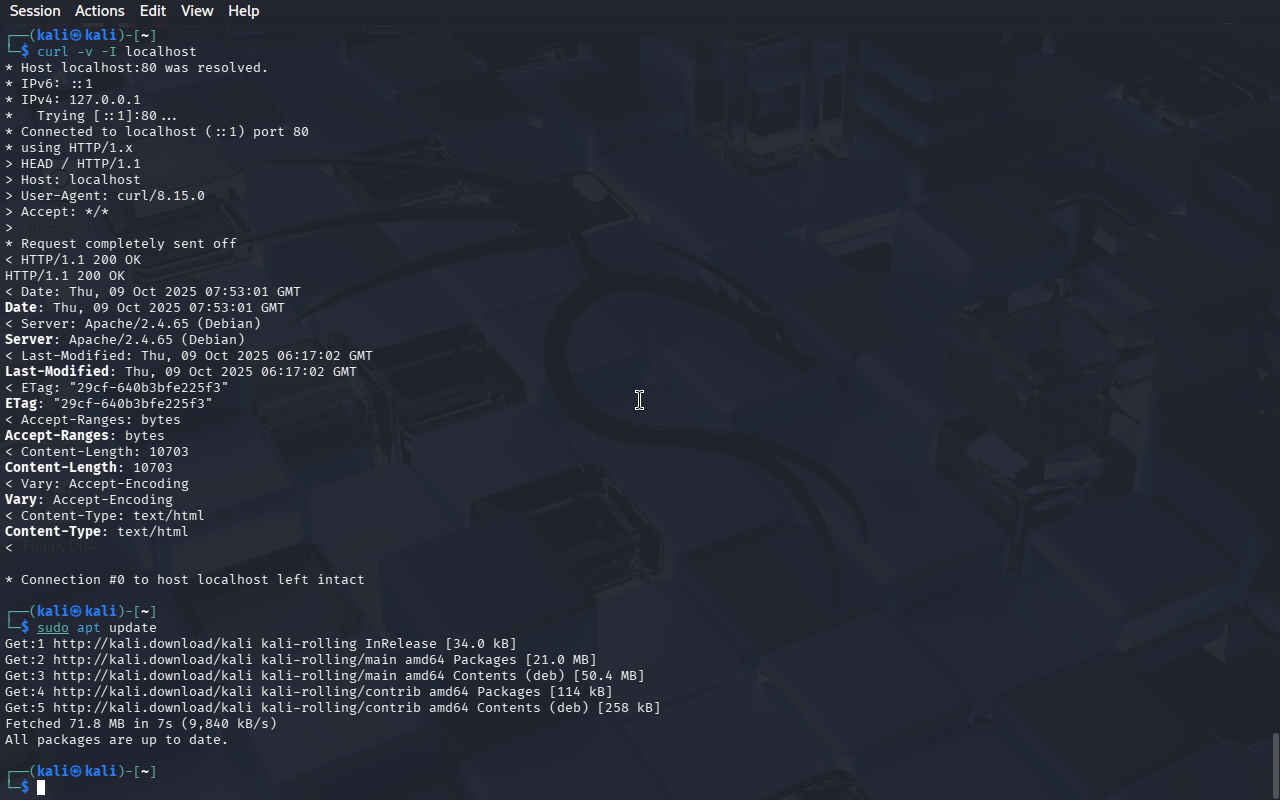Click the kali.download URL in Get:2 line
This screenshot has height=800, width=1280.
(x=153, y=660)
